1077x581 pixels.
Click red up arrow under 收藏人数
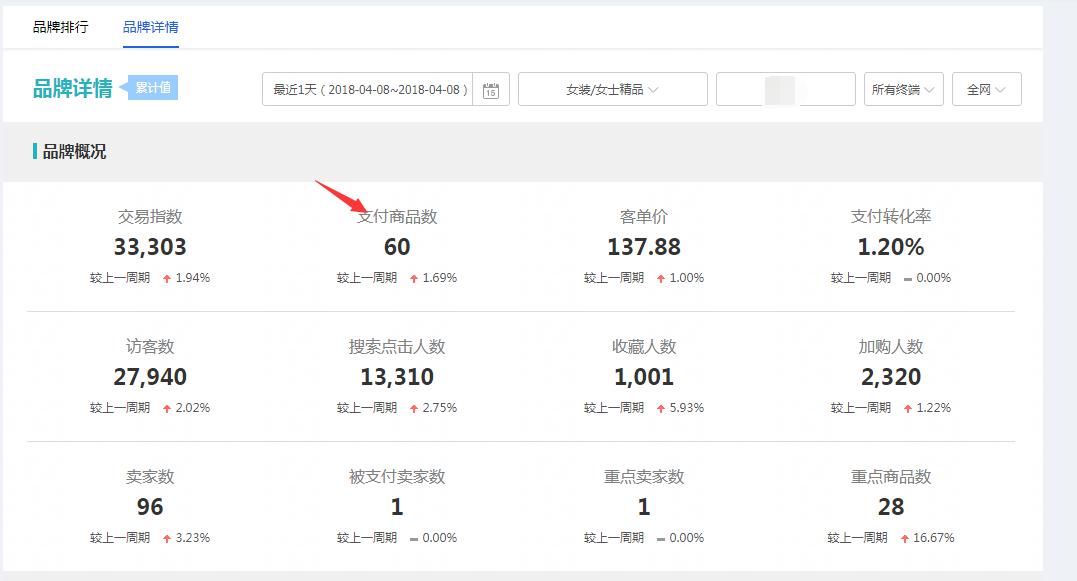pyautogui.click(x=661, y=408)
